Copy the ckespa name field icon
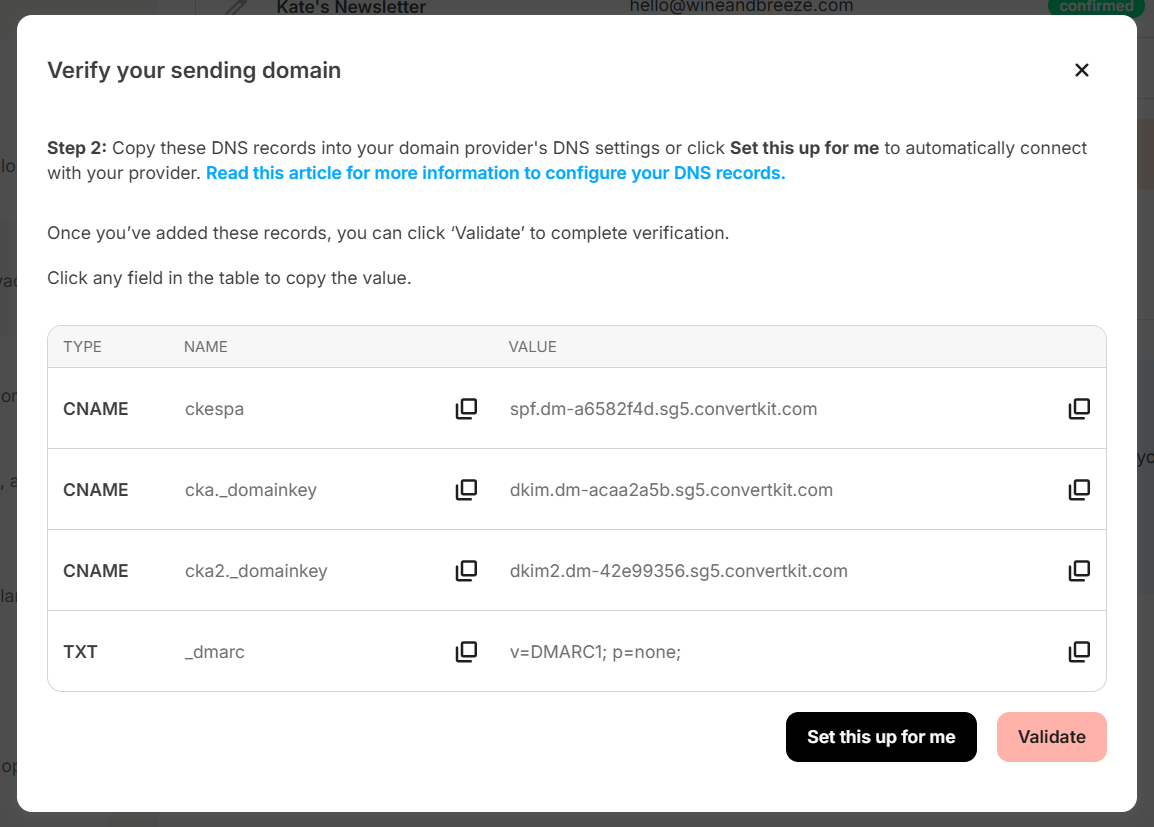Viewport: 1154px width, 827px height. coord(466,408)
